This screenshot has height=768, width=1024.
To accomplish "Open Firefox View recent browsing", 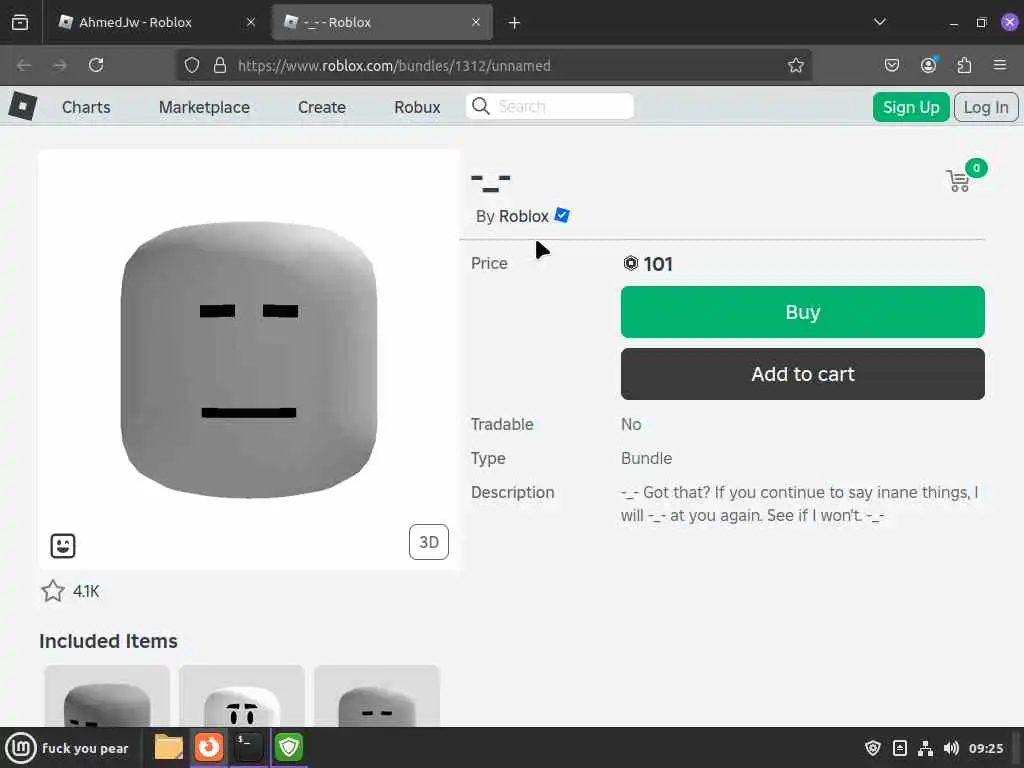I will coord(20,22).
